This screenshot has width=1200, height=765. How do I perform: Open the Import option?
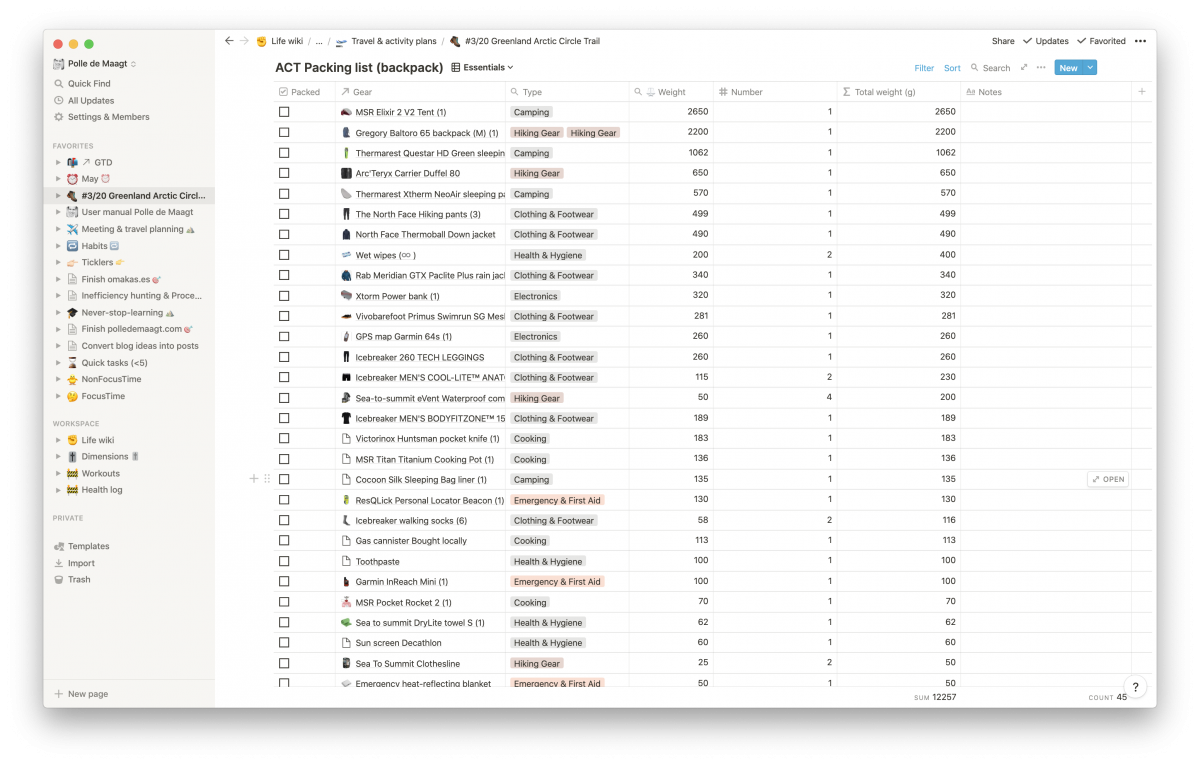pos(81,563)
